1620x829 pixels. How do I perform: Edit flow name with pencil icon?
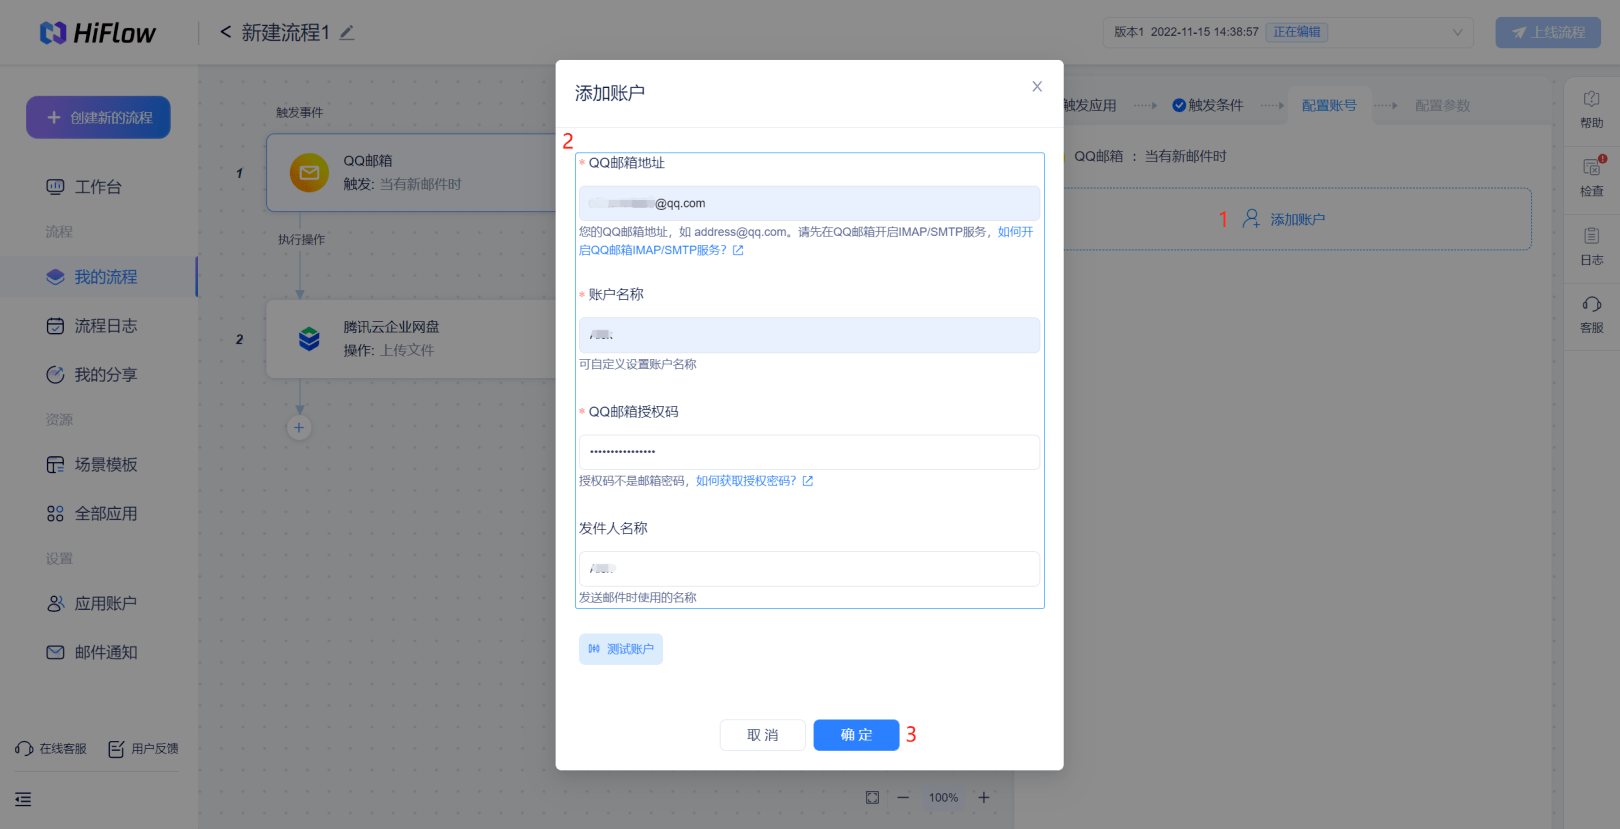click(x=347, y=33)
